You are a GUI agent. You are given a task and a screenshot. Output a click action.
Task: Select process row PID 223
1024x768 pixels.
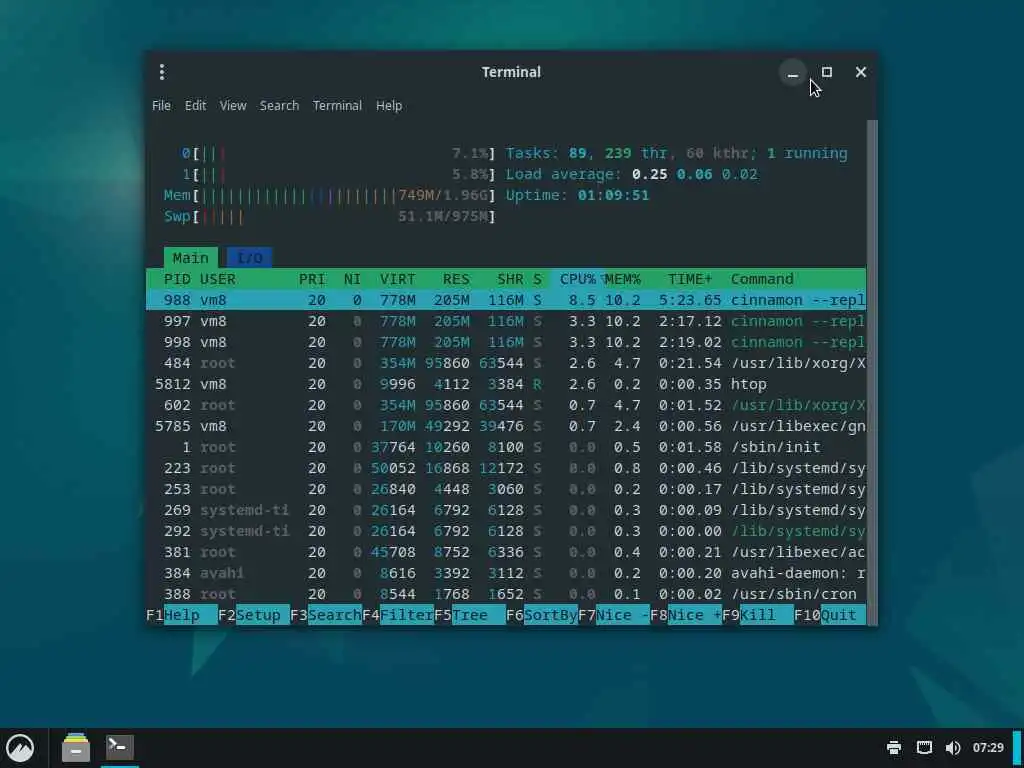[506, 468]
